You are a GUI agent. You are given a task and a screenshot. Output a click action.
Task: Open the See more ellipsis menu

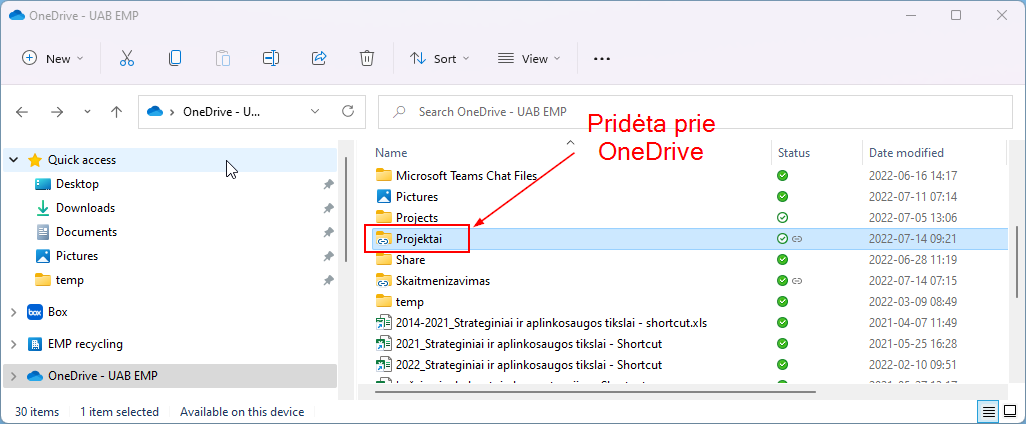click(601, 59)
